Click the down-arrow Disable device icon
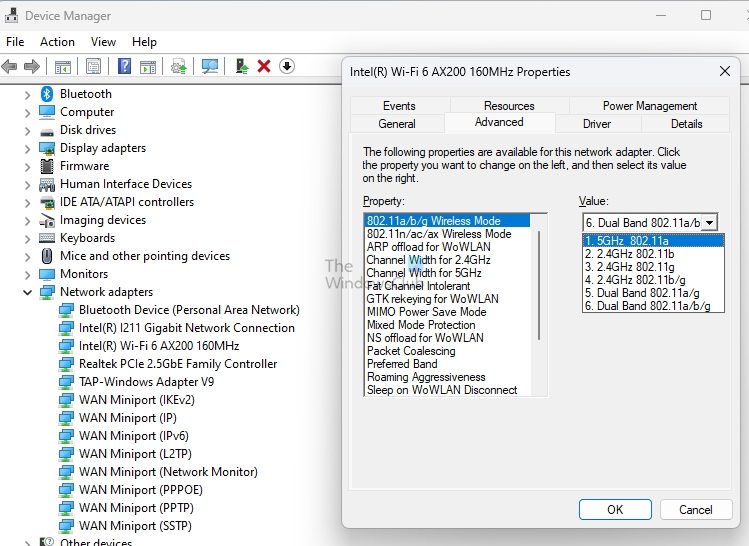 pos(287,66)
